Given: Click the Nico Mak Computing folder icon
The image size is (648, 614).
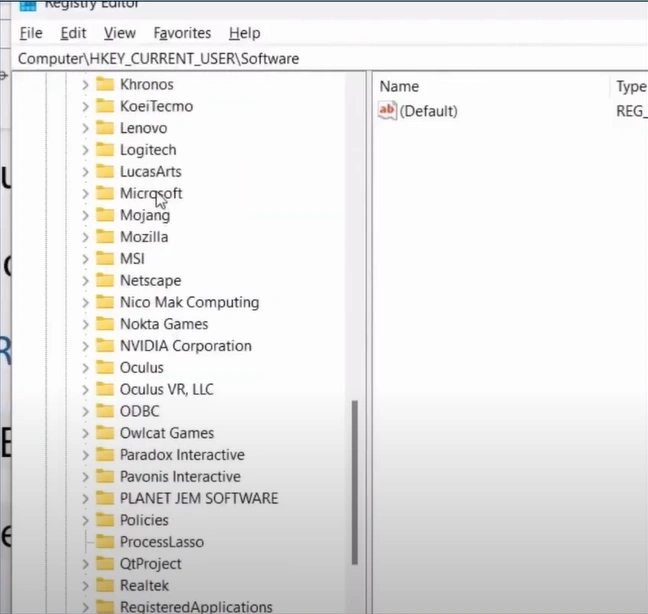Looking at the screenshot, I should (x=105, y=302).
